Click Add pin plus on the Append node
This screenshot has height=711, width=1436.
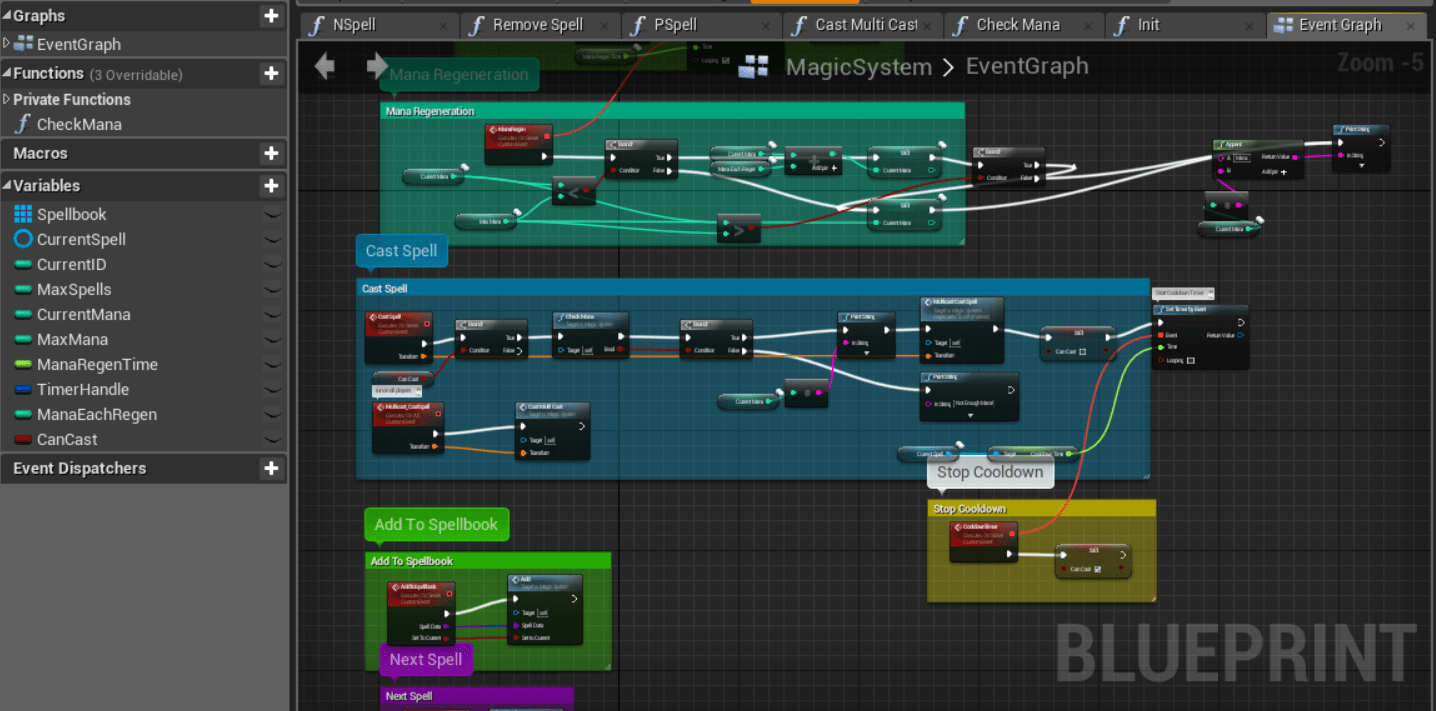[1284, 172]
